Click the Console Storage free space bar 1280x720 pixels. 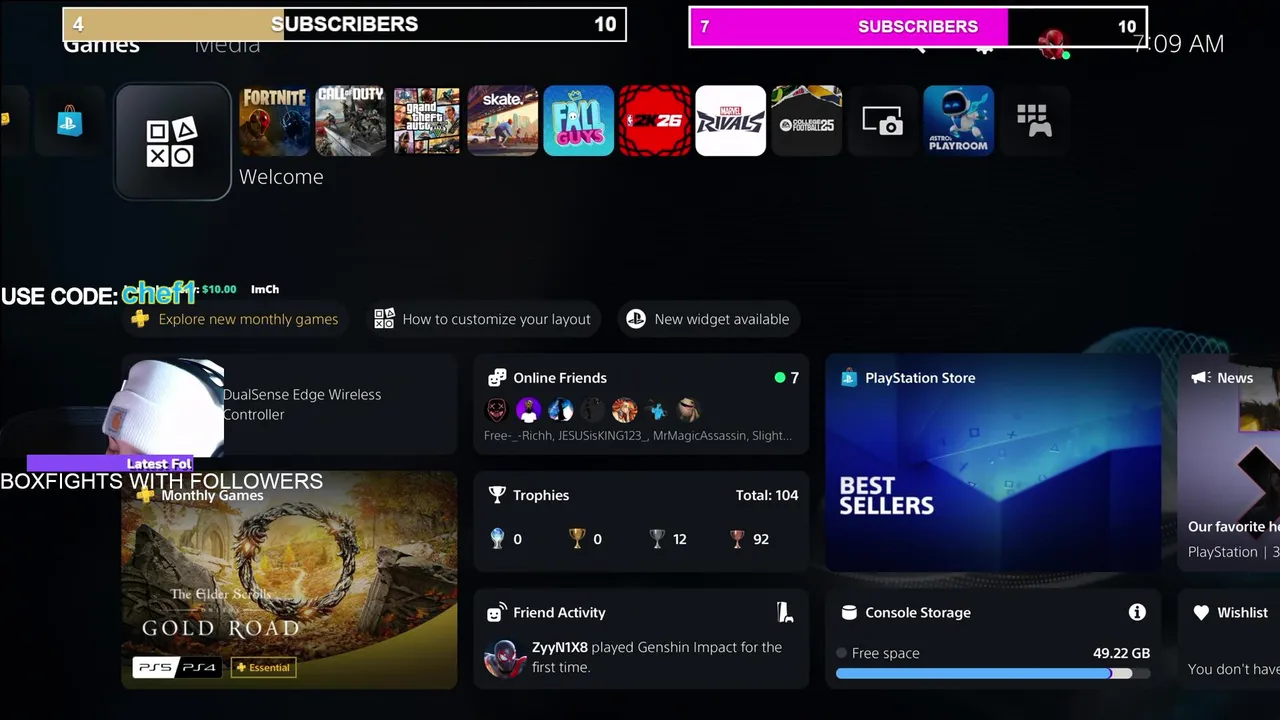pos(993,674)
